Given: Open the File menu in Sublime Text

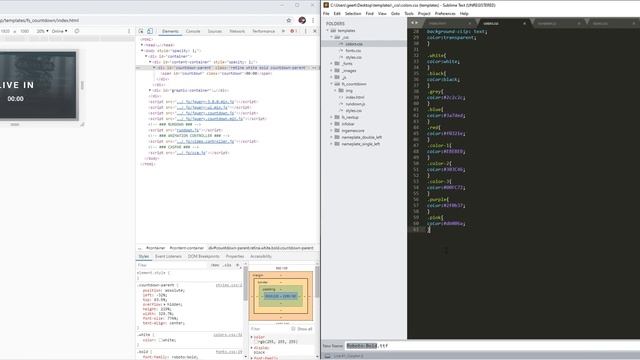Looking at the screenshot, I should [326, 13].
